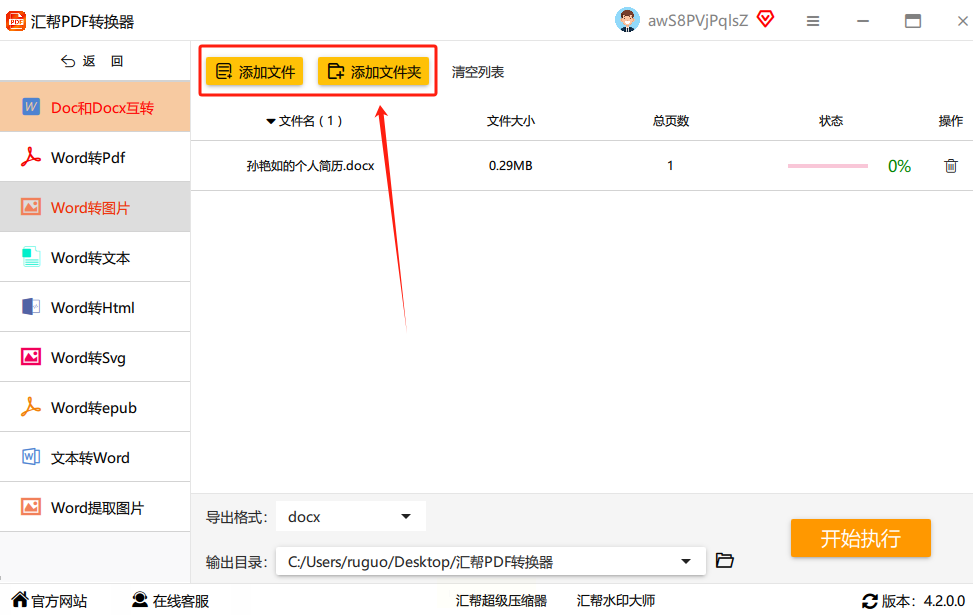The image size is (973, 615).
Task: Click the Word提取图片 icon
Action: click(x=30, y=507)
